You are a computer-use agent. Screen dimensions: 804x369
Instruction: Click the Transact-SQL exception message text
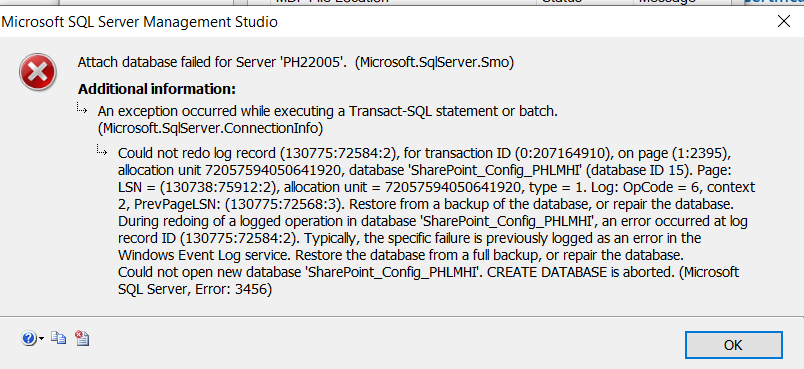[x=328, y=119]
